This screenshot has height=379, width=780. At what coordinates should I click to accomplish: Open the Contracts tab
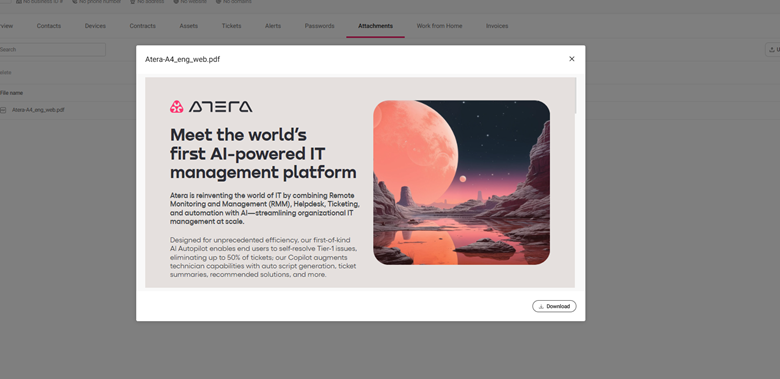tap(143, 26)
